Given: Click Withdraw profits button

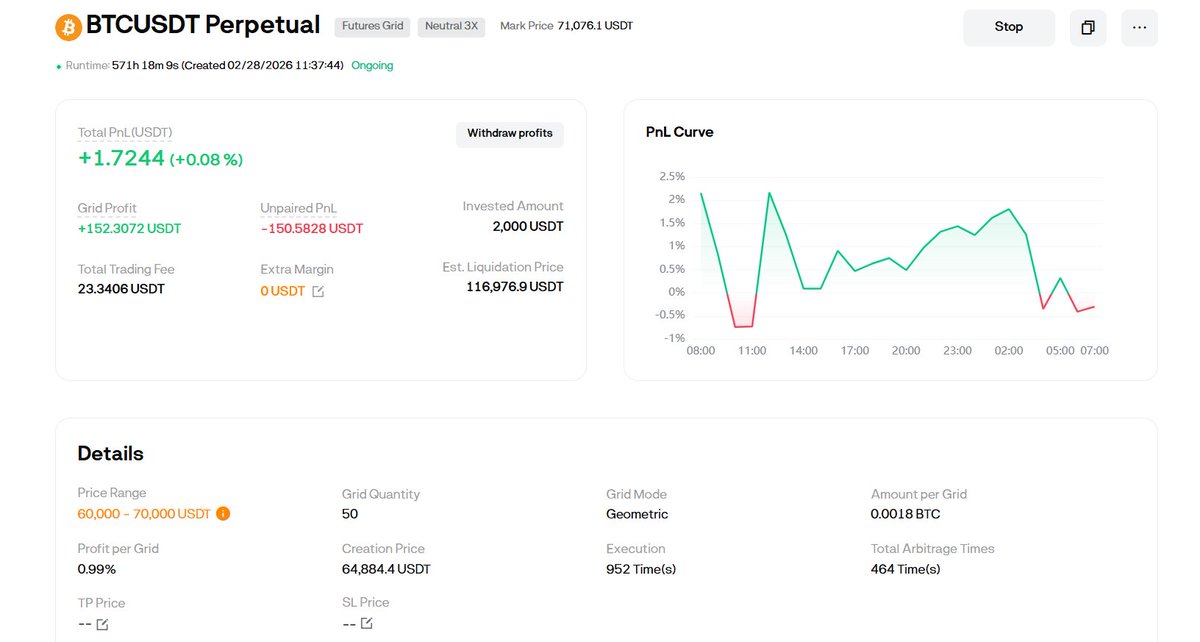Looking at the screenshot, I should tap(510, 134).
